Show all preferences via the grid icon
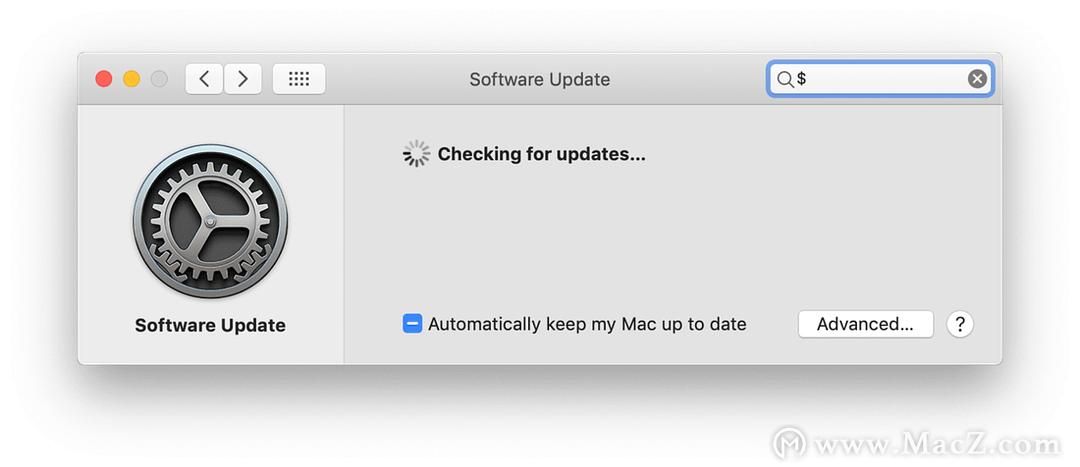 (299, 79)
